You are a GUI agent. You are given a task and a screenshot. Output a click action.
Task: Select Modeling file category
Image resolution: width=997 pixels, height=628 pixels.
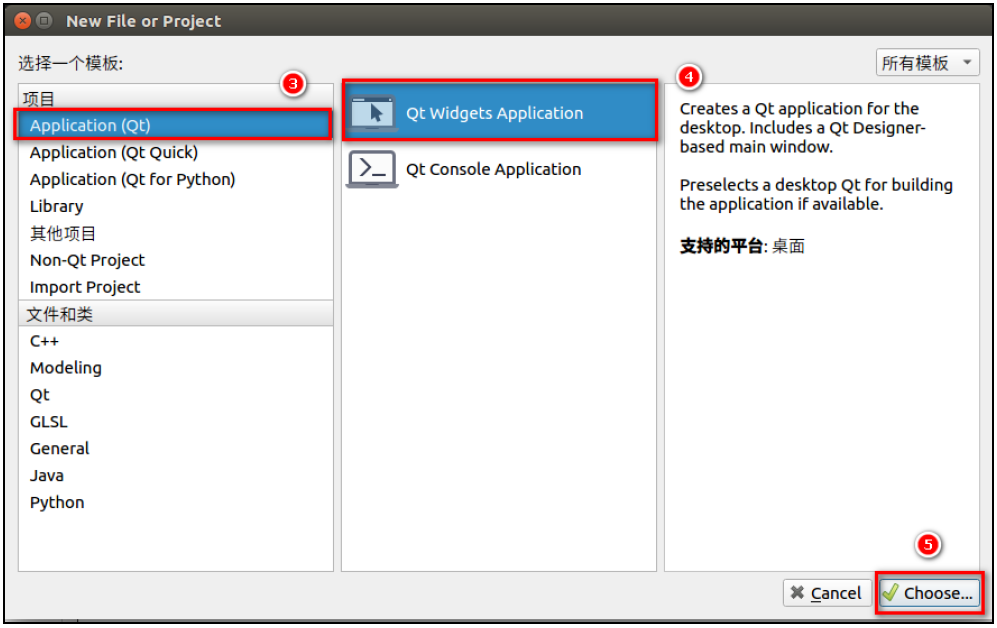176,367
